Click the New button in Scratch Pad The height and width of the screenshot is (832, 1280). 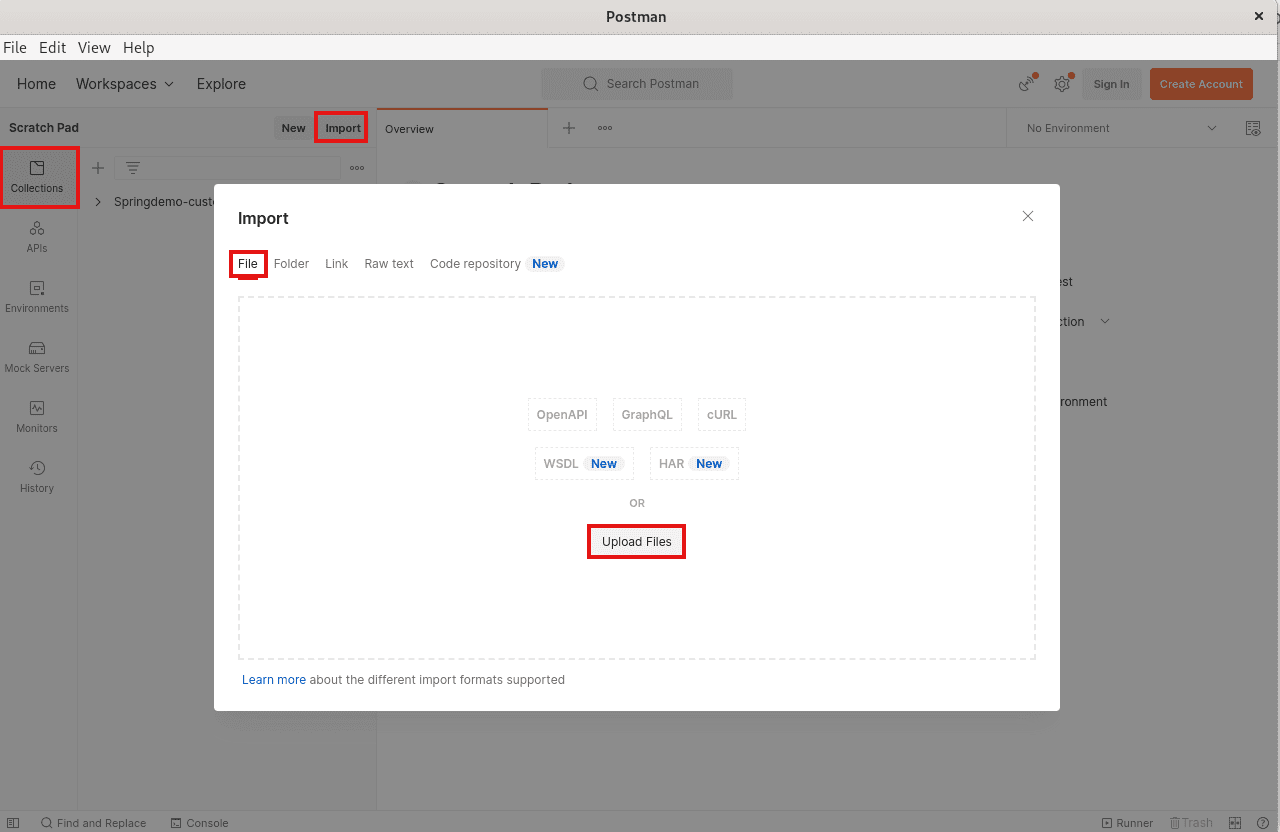tap(293, 128)
